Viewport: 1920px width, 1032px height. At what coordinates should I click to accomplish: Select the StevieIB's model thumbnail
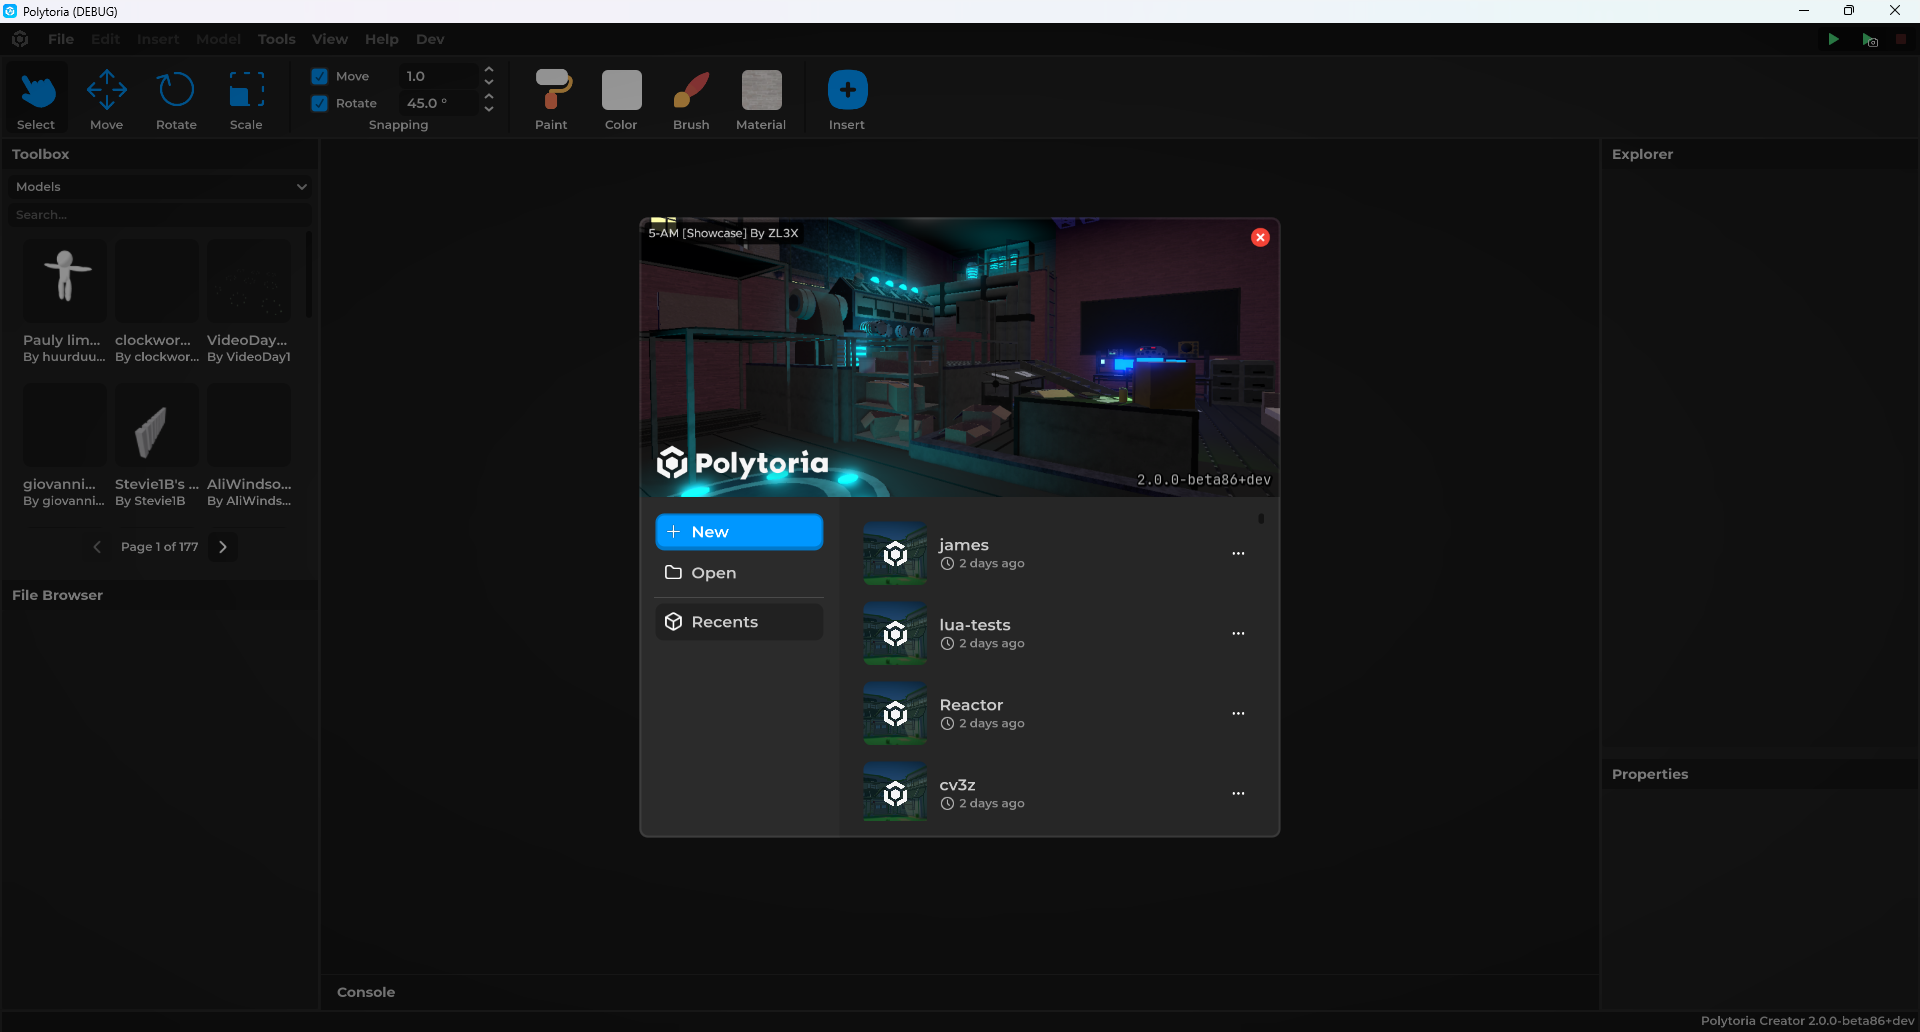click(x=157, y=424)
